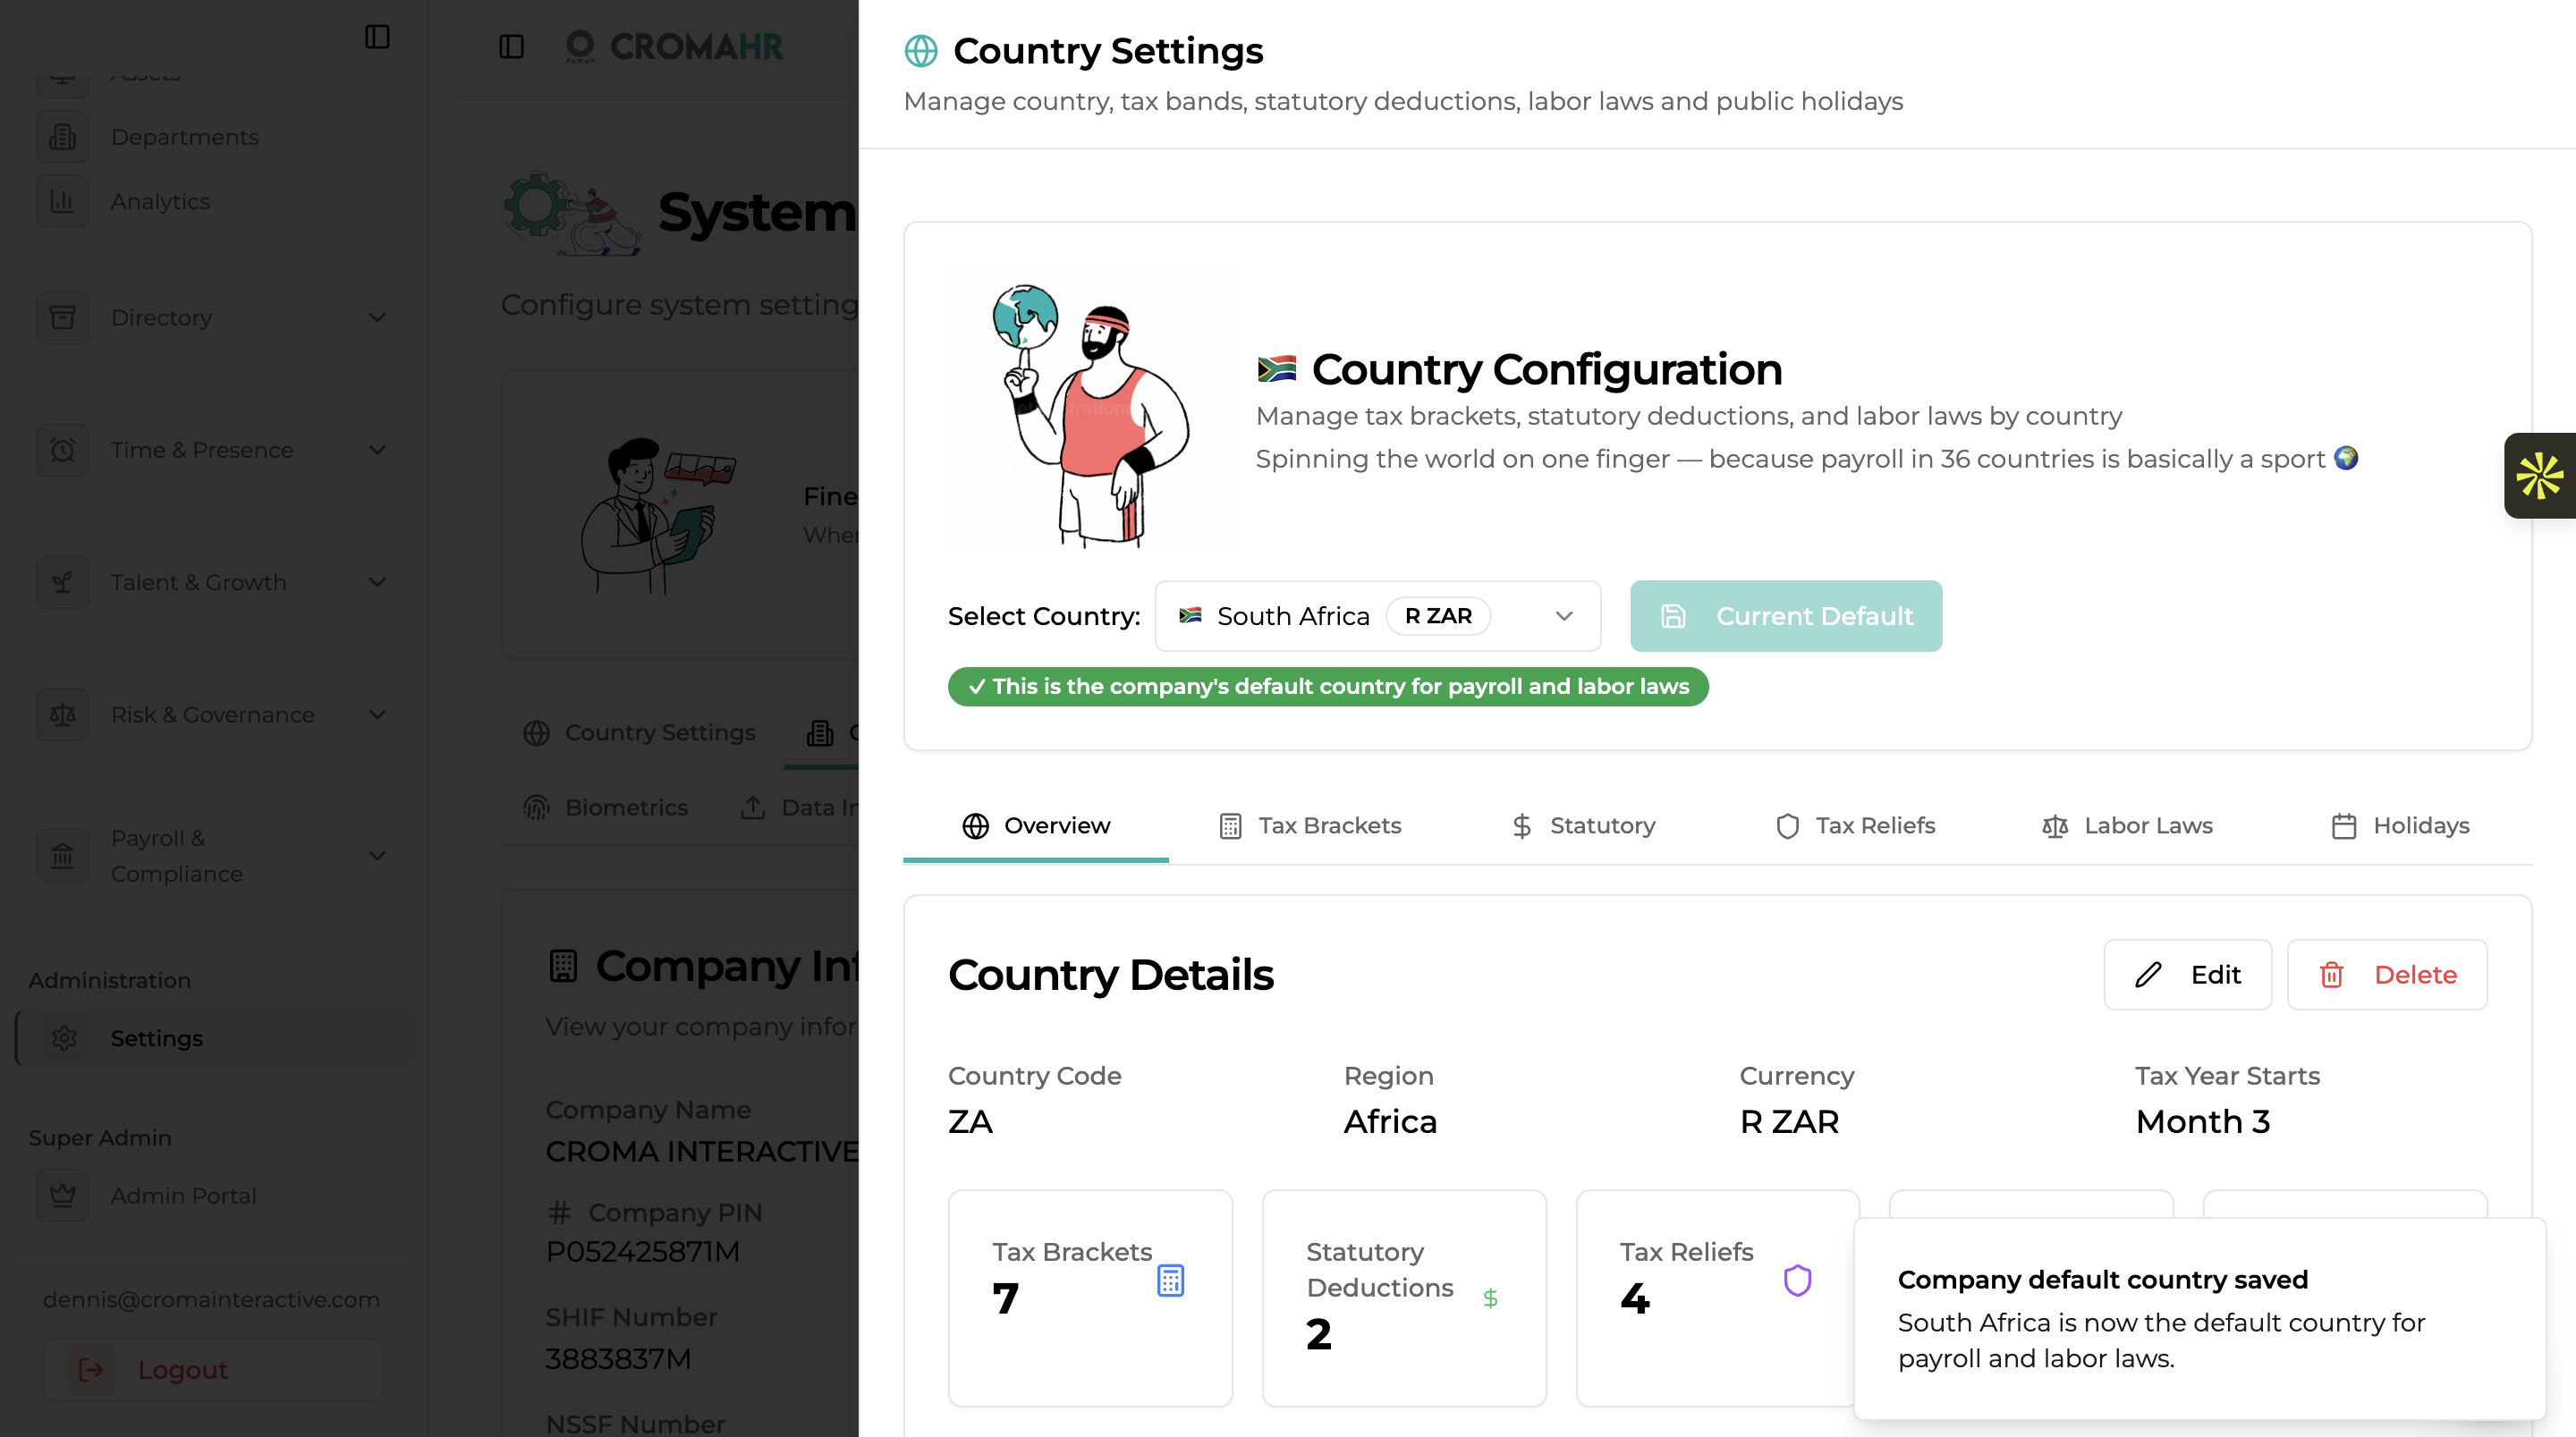Switch to the Overview tab

1036,825
